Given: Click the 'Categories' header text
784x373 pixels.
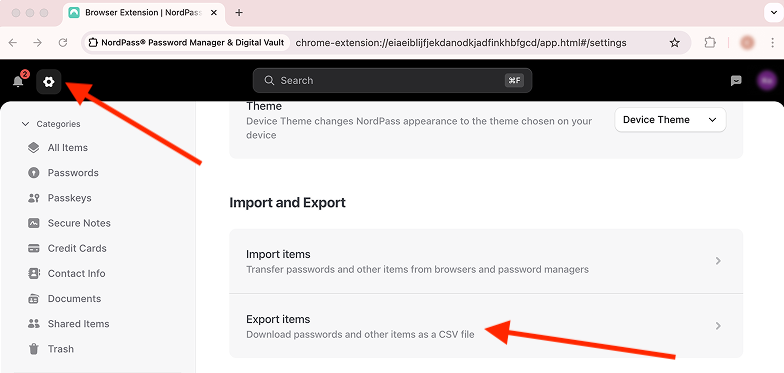Looking at the screenshot, I should (x=58, y=124).
